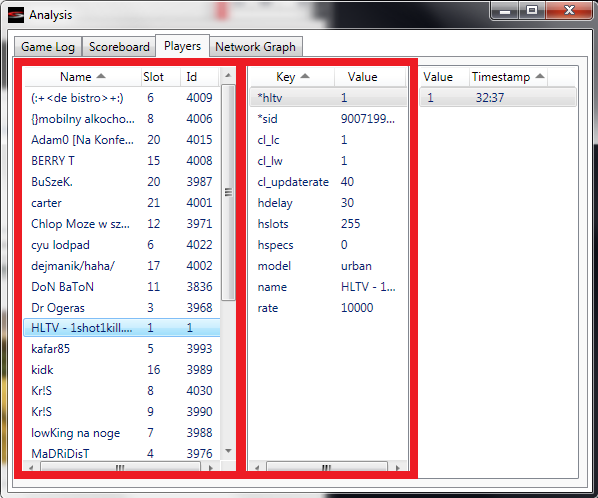This screenshot has width=598, height=498.
Task: Click the key list horizontal right arrow
Action: 397,467
